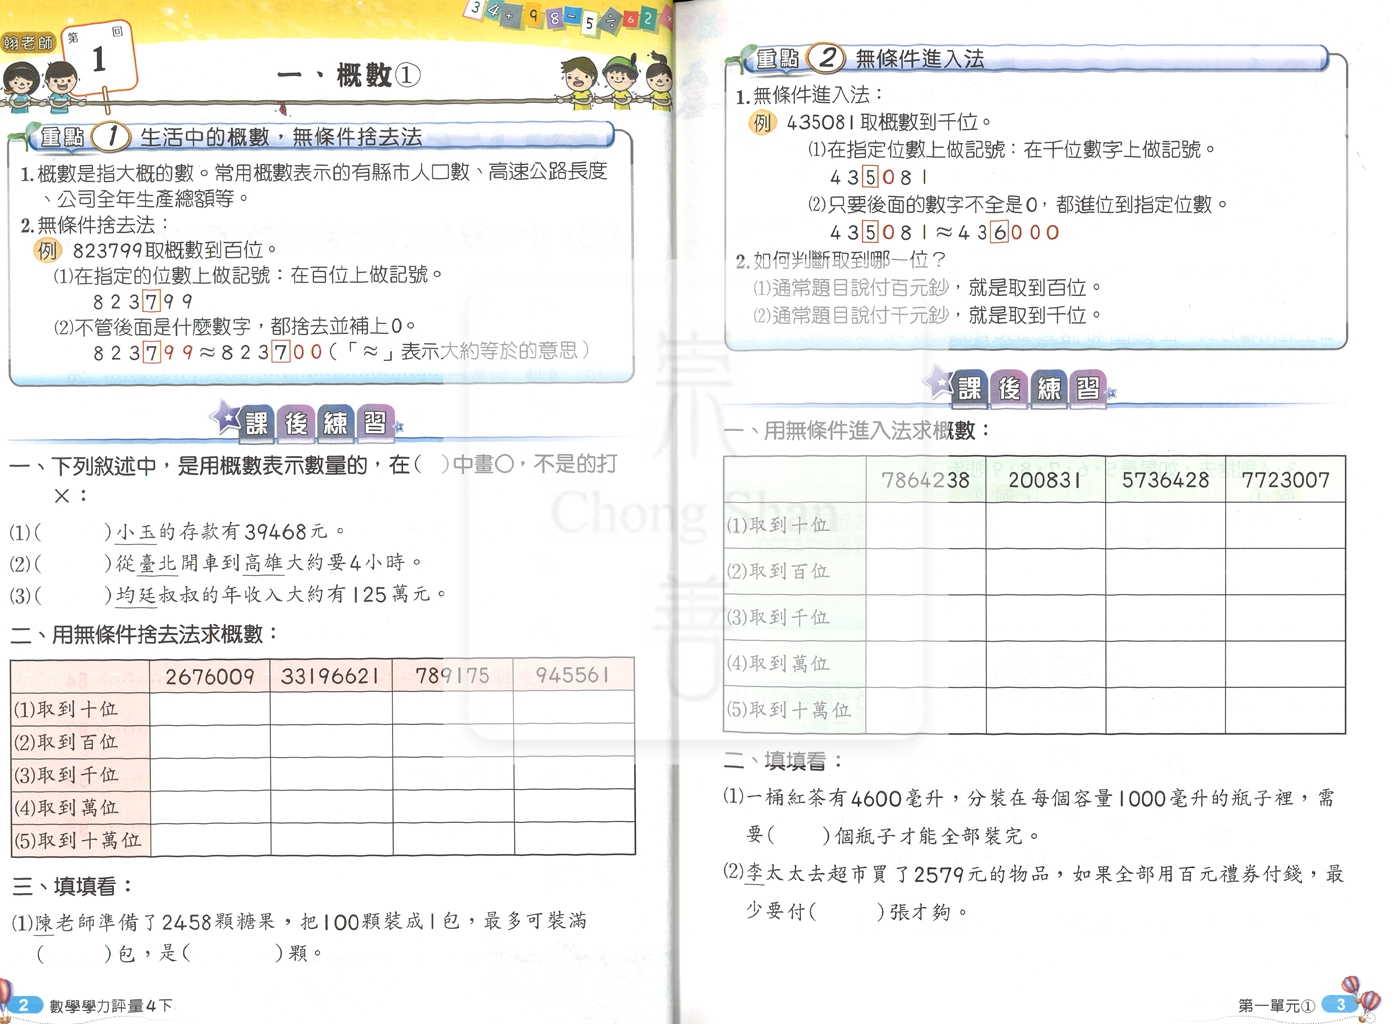Click the blank parentheses before "張才夠"
1393x1024 pixels.
tap(846, 911)
